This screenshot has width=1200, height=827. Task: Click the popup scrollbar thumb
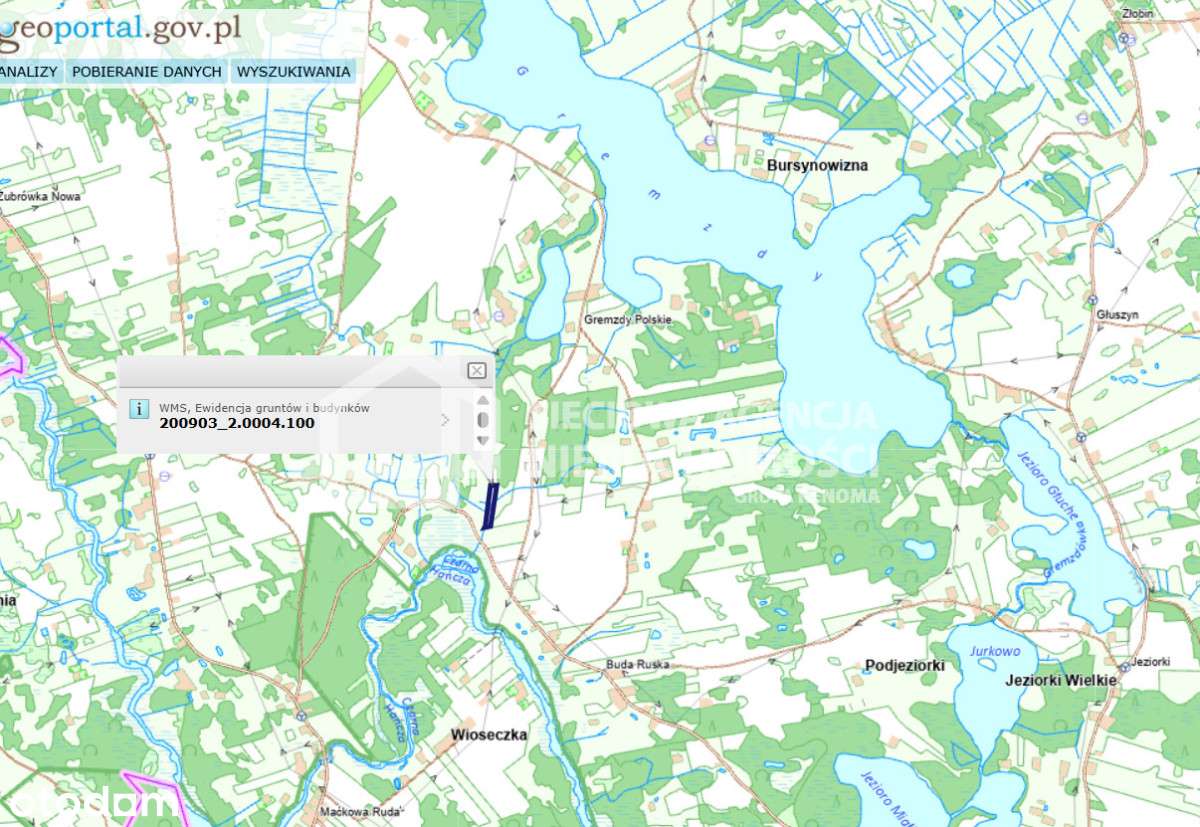coord(483,419)
